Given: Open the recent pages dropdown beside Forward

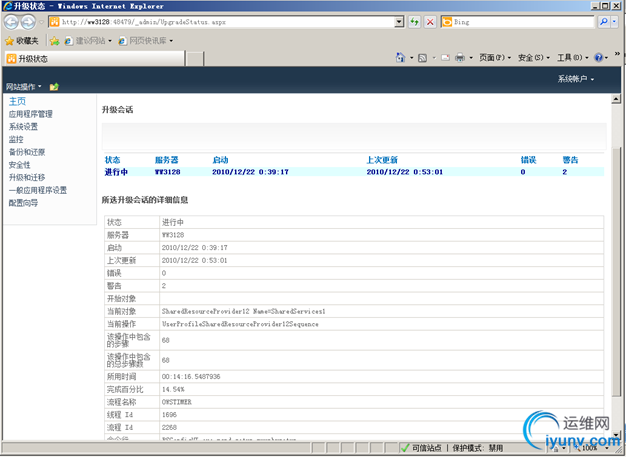Looking at the screenshot, I should [42, 22].
